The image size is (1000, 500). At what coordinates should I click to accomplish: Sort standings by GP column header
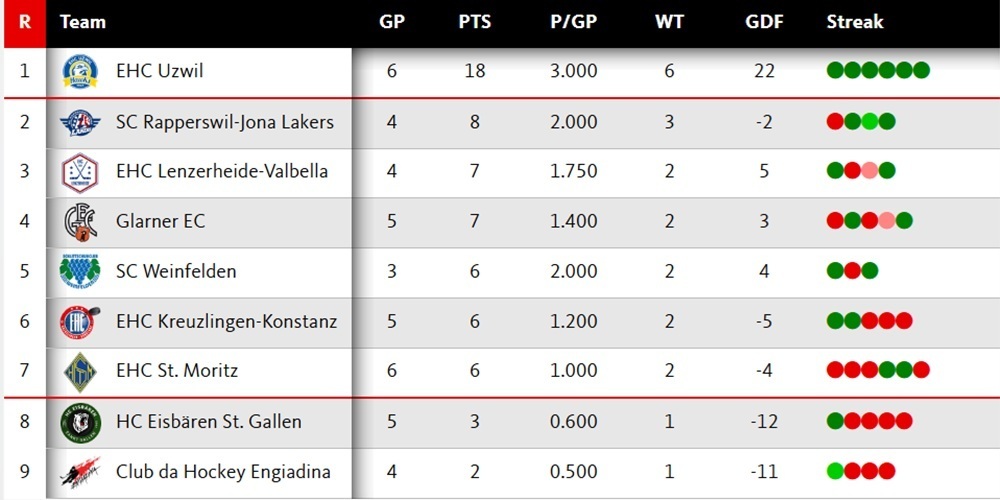392,22
